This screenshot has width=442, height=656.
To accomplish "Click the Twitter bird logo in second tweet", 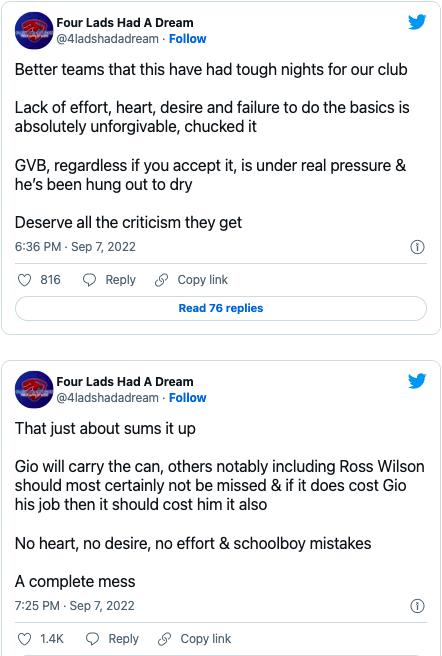I will [x=417, y=381].
